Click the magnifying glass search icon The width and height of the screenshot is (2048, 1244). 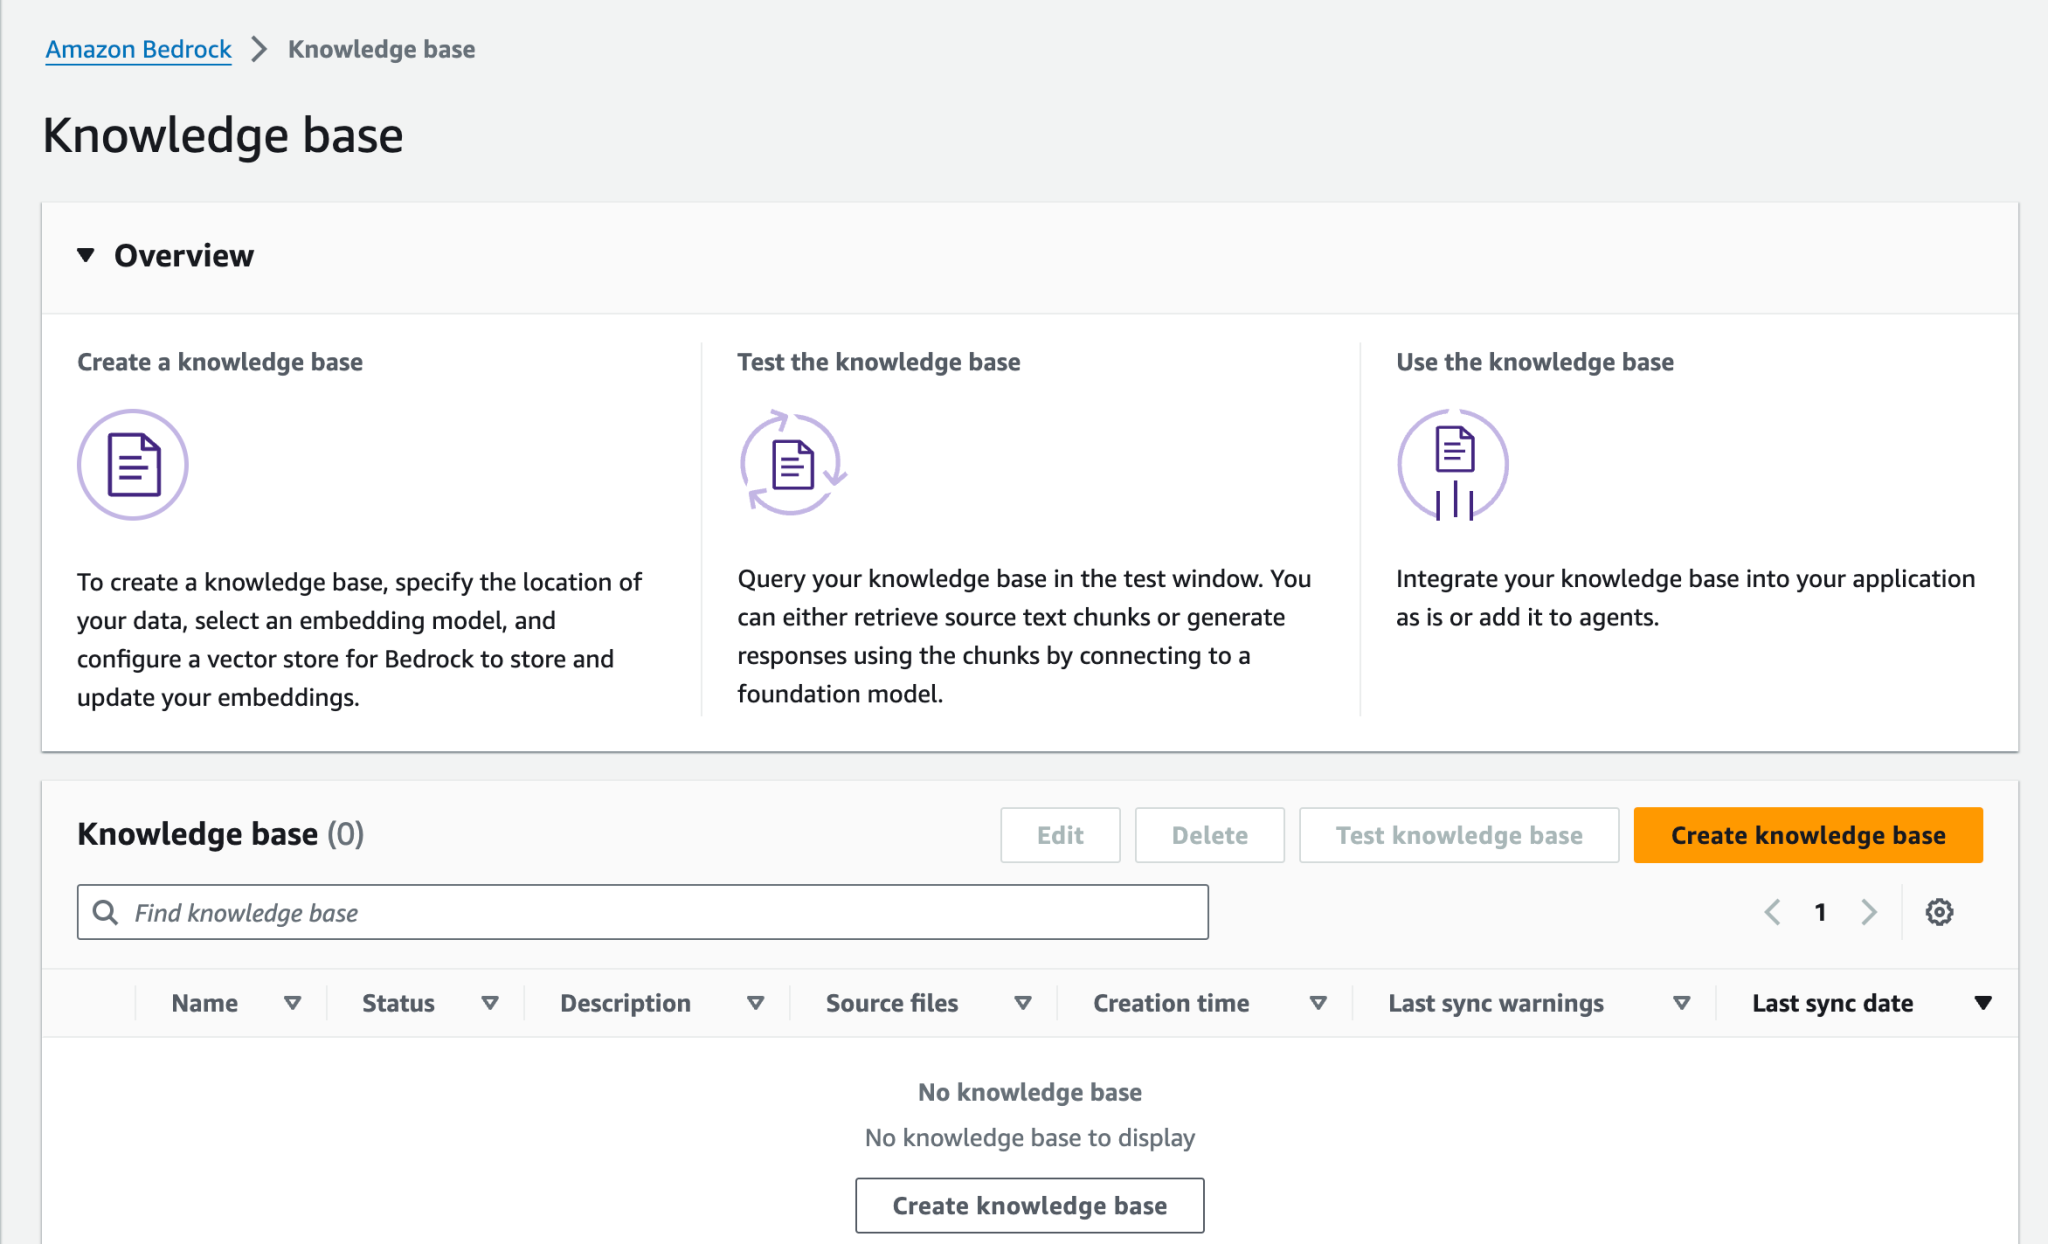[x=105, y=912]
